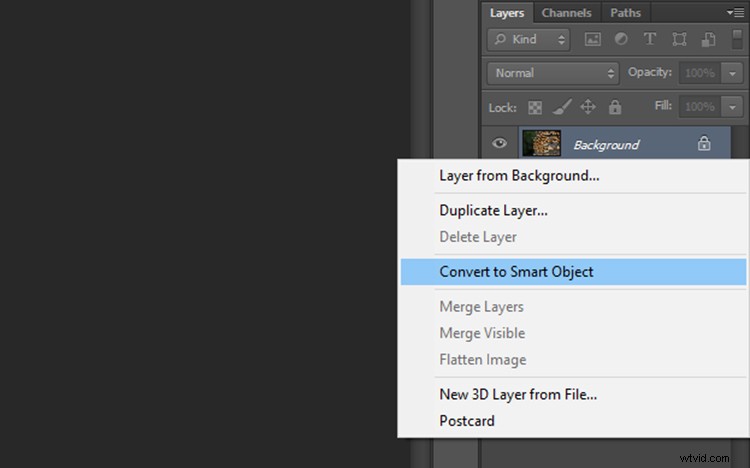Toggle lock transparent pixels checkerboard
This screenshot has height=468, width=750.
point(536,107)
